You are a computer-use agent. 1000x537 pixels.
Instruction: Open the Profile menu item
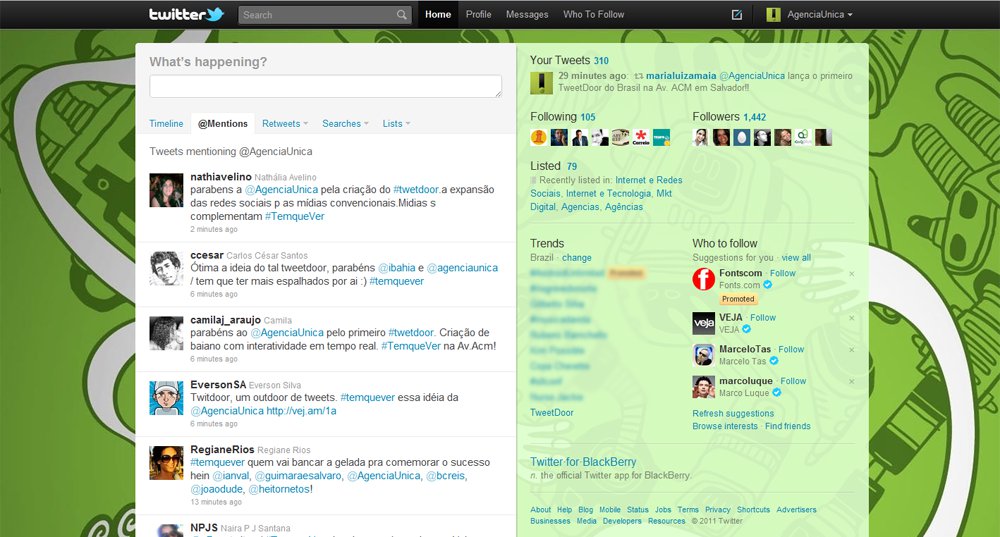click(x=478, y=15)
